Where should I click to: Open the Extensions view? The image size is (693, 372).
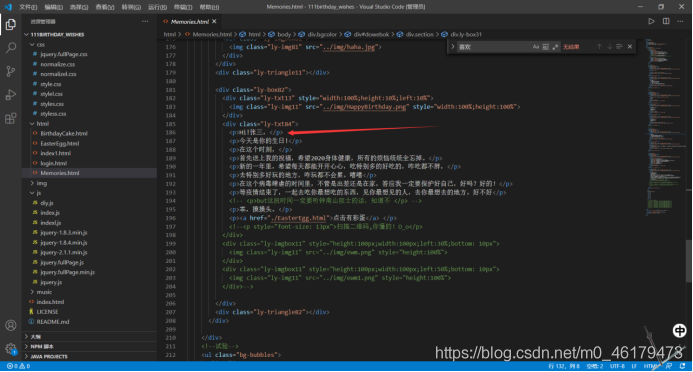pos(11,118)
